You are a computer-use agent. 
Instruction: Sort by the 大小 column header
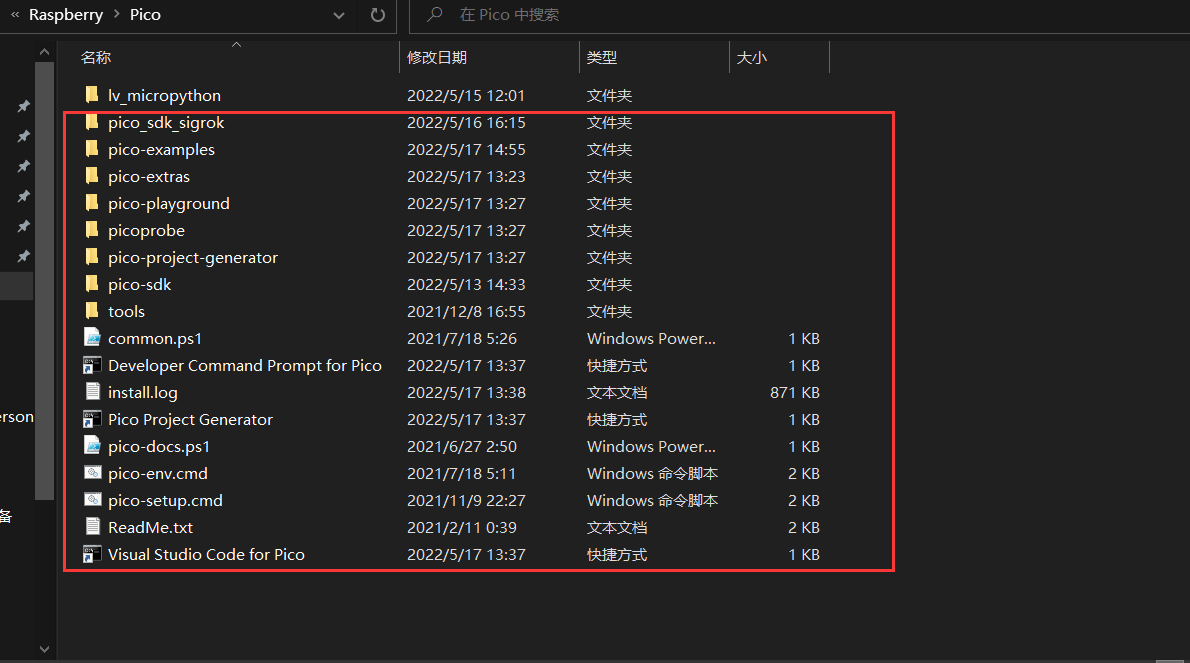pos(751,58)
